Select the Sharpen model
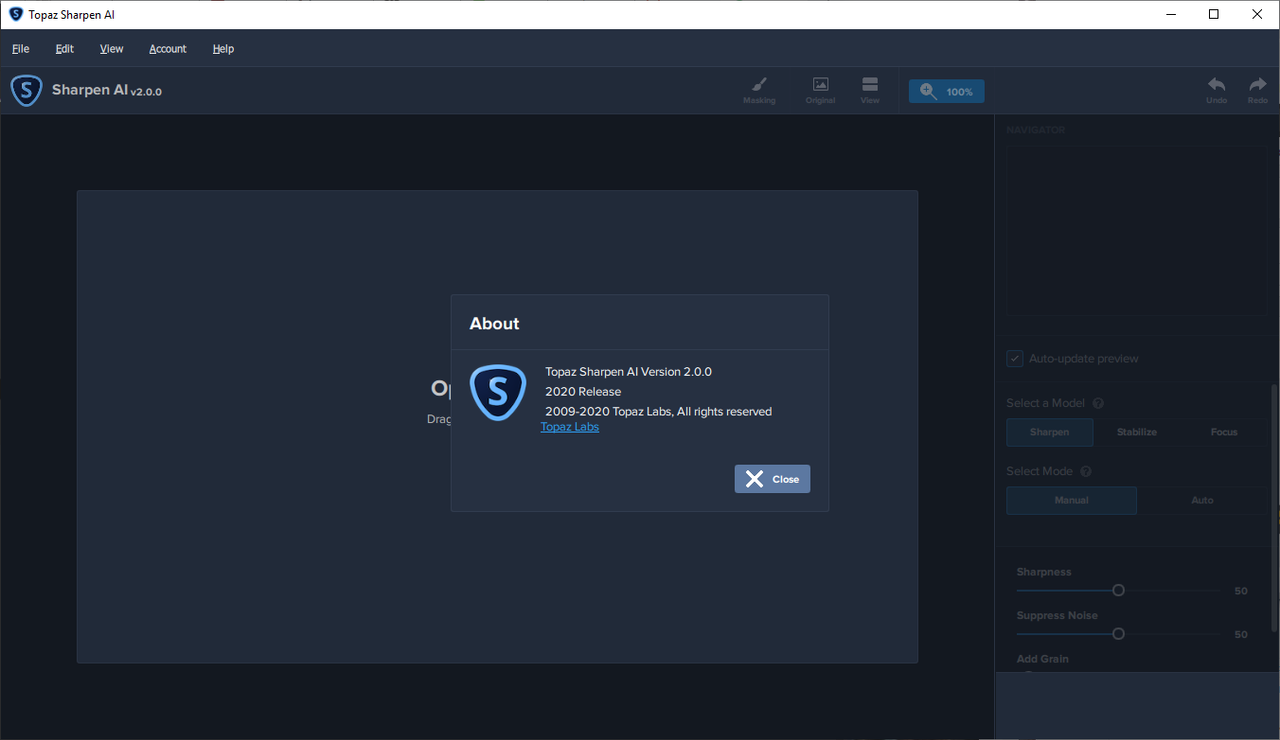1280x740 pixels. pos(1050,432)
